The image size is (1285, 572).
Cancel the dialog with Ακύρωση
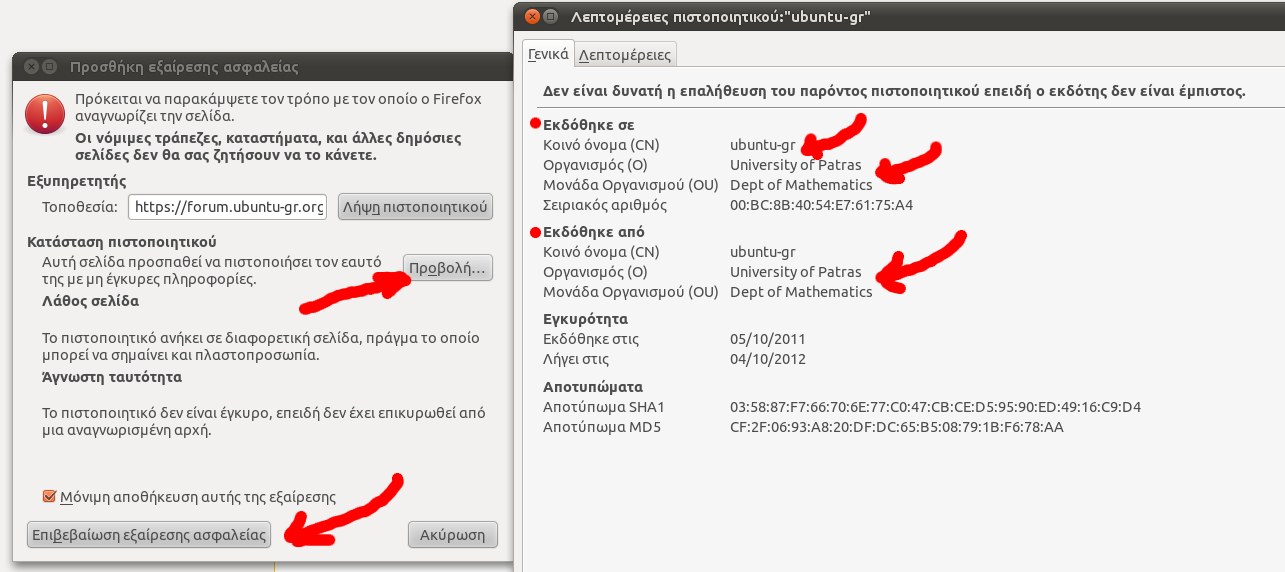pyautogui.click(x=452, y=534)
